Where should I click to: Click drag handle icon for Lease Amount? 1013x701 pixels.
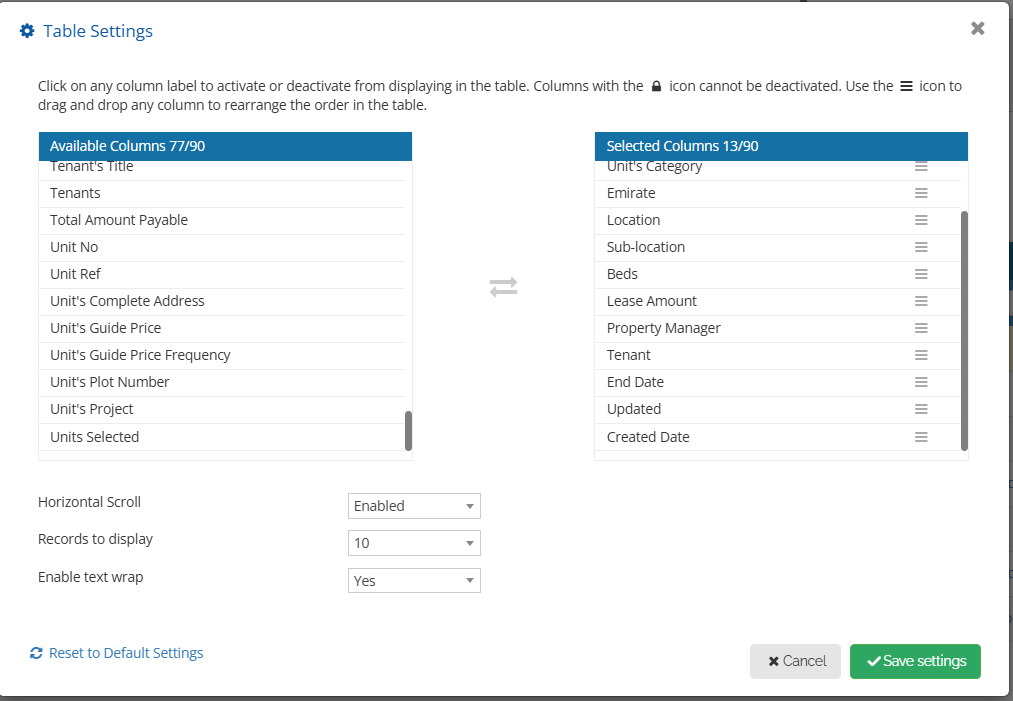(921, 301)
